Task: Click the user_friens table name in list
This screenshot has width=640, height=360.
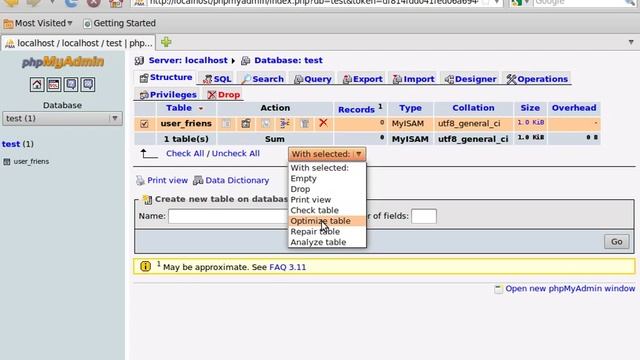Action: click(186, 123)
